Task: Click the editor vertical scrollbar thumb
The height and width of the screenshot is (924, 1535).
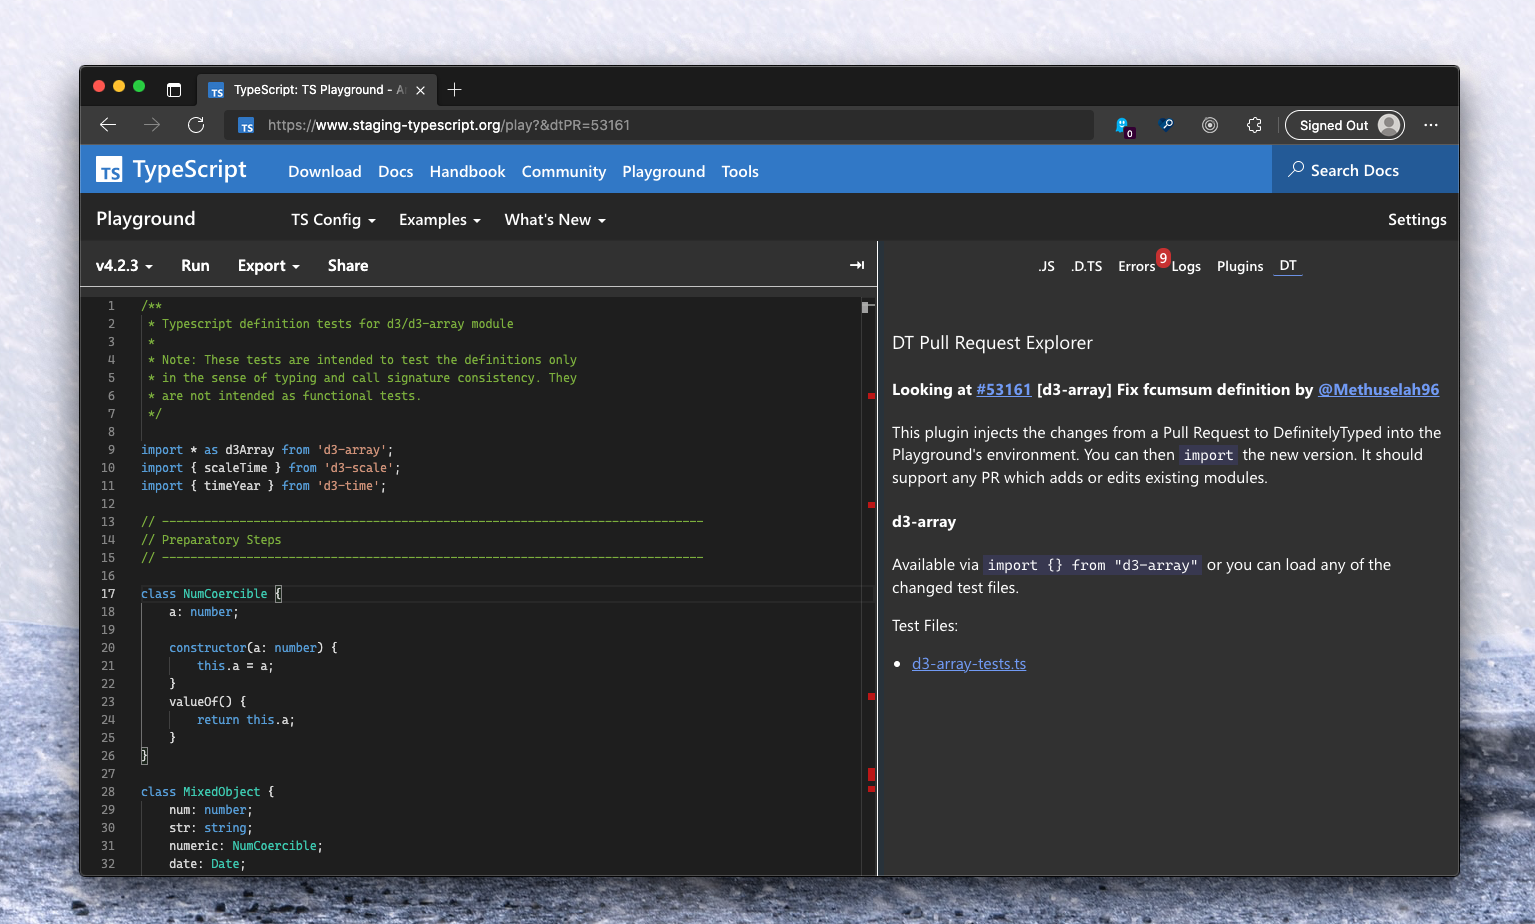Action: pos(865,307)
